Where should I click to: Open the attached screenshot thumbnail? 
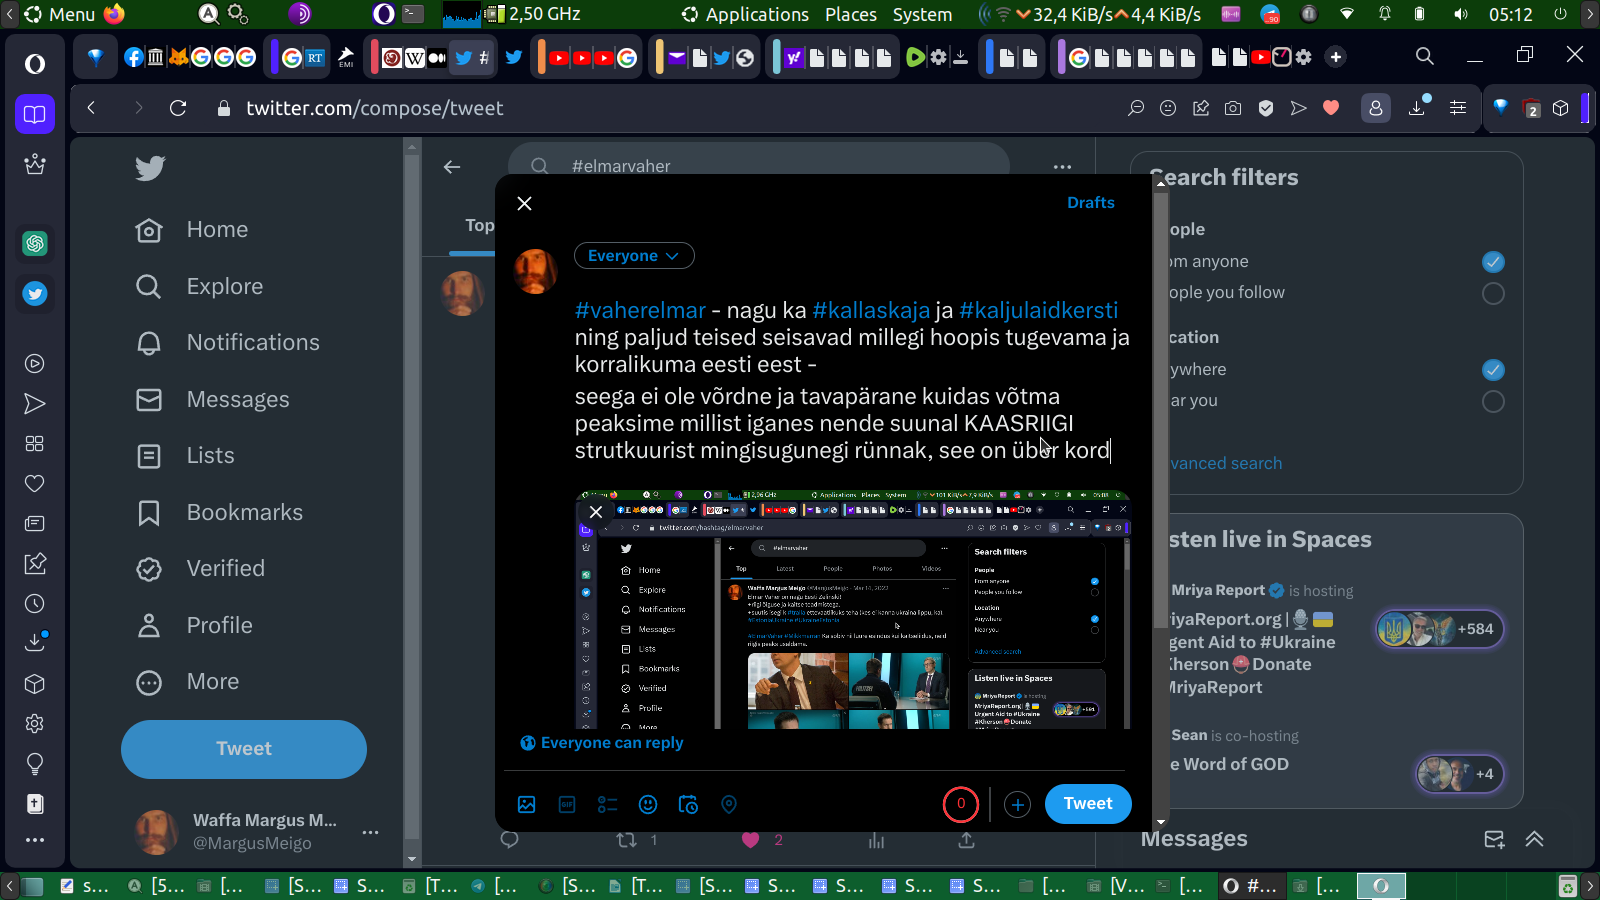click(853, 610)
